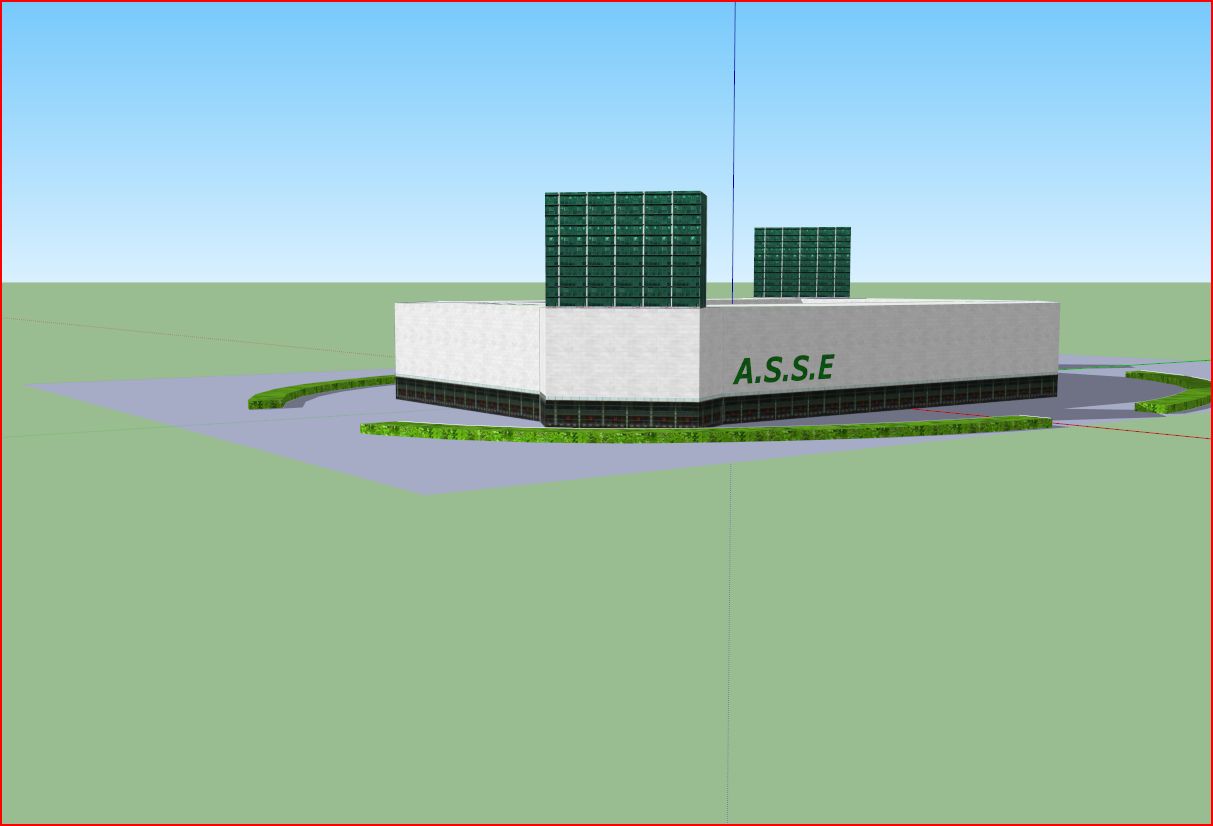The width and height of the screenshot is (1213, 826).
Task: Click the dotted blue axis line below the building
Action: pyautogui.click(x=728, y=620)
